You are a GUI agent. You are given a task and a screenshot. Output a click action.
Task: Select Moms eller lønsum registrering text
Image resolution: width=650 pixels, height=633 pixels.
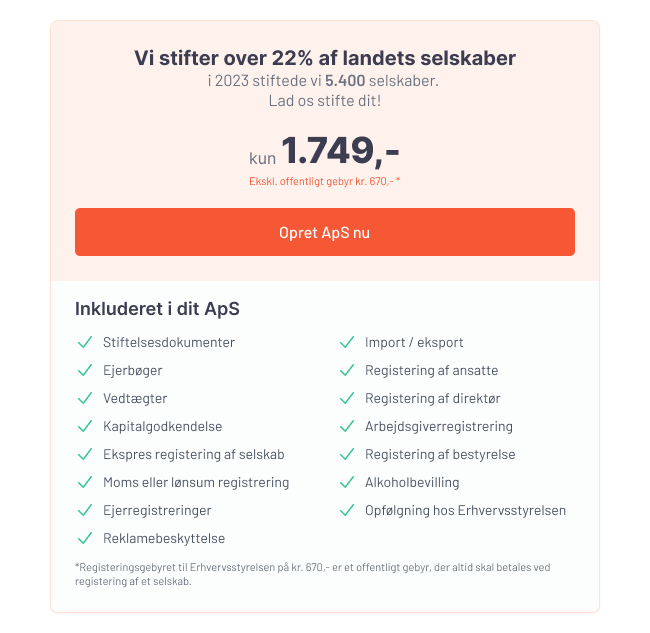196,482
